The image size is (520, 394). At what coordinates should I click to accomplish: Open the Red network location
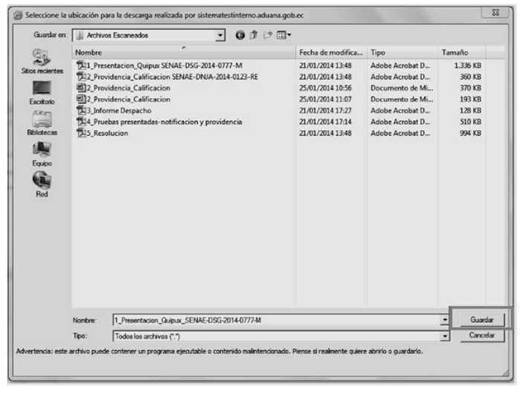coord(42,184)
